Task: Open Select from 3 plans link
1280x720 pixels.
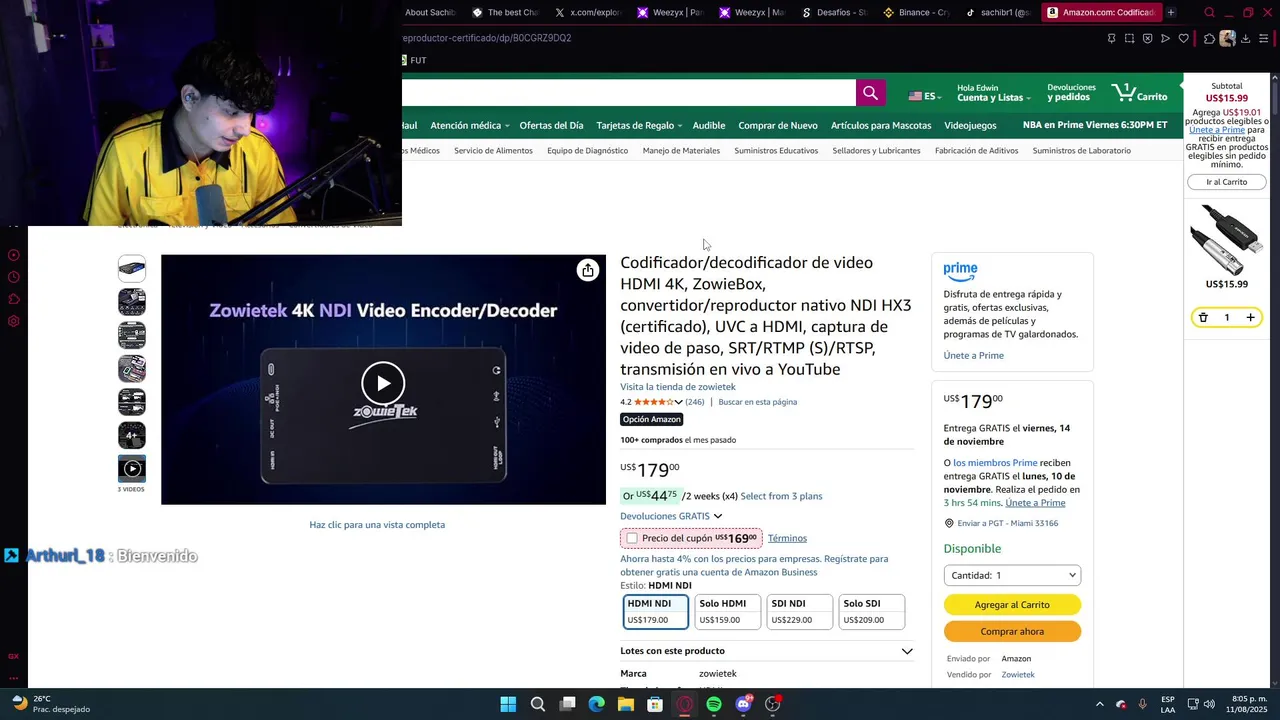Action: (781, 496)
